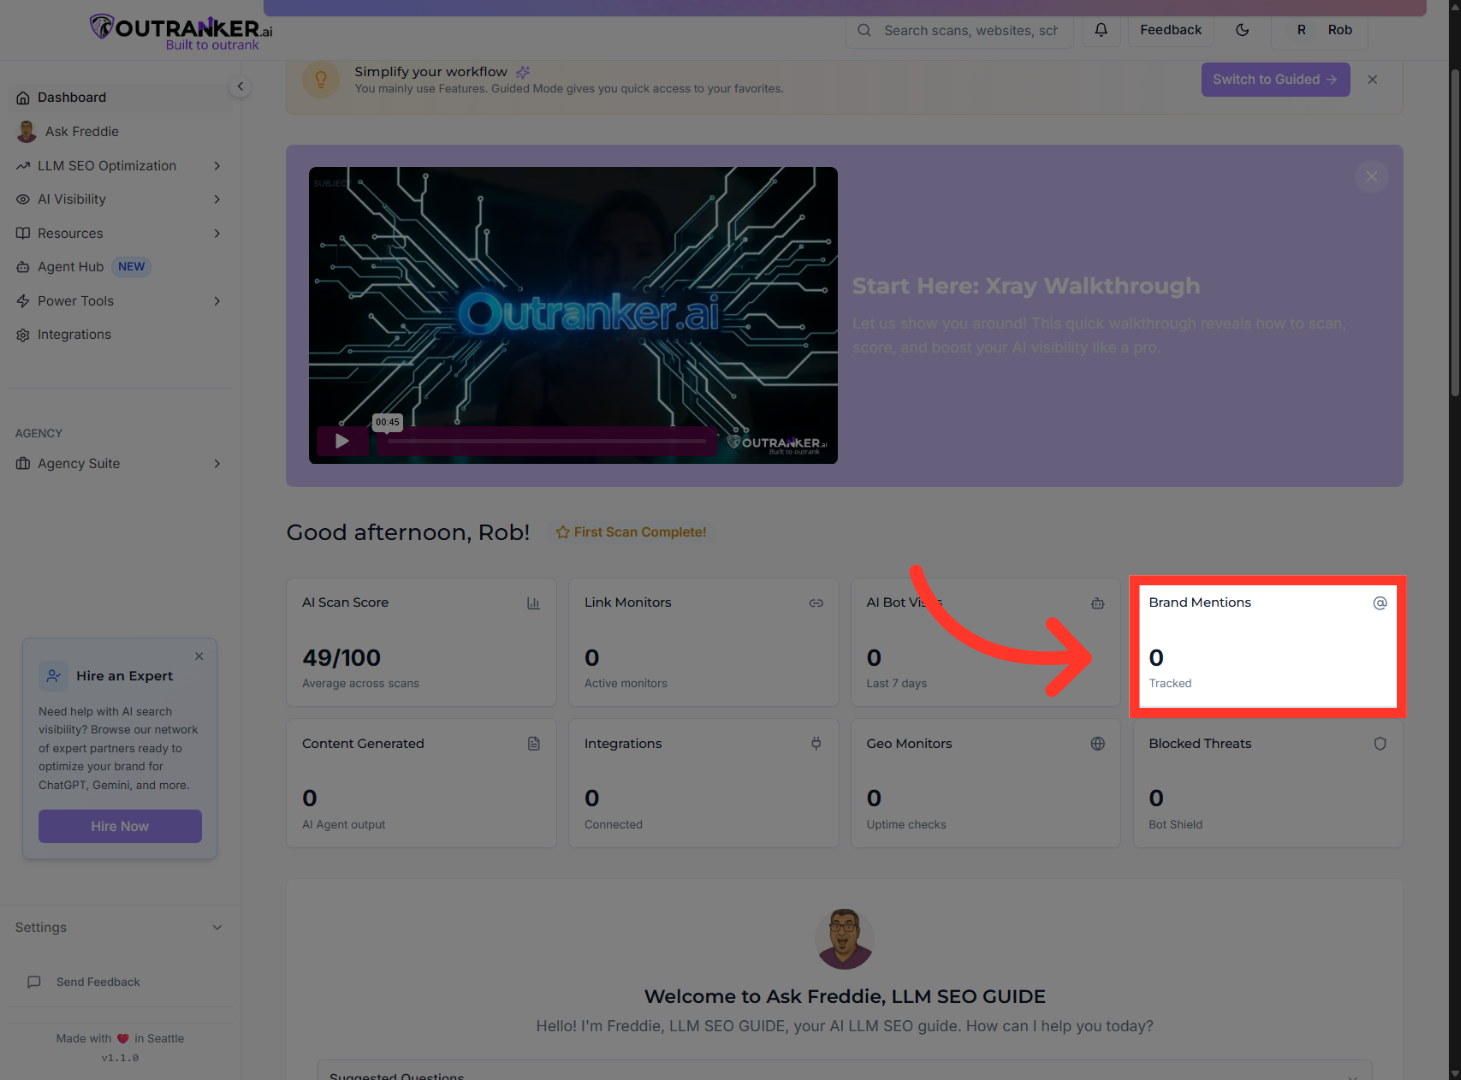The image size is (1461, 1080).
Task: Play the Xray Walkthrough video
Action: point(342,440)
